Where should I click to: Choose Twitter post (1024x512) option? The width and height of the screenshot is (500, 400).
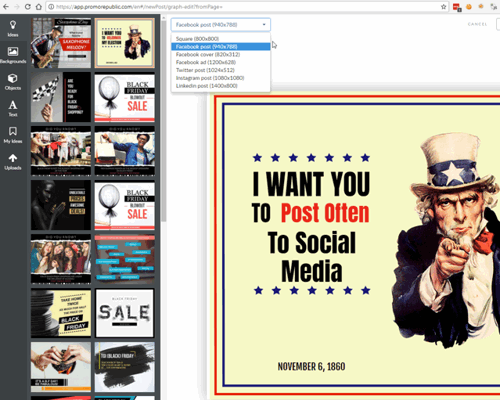[x=221, y=70]
